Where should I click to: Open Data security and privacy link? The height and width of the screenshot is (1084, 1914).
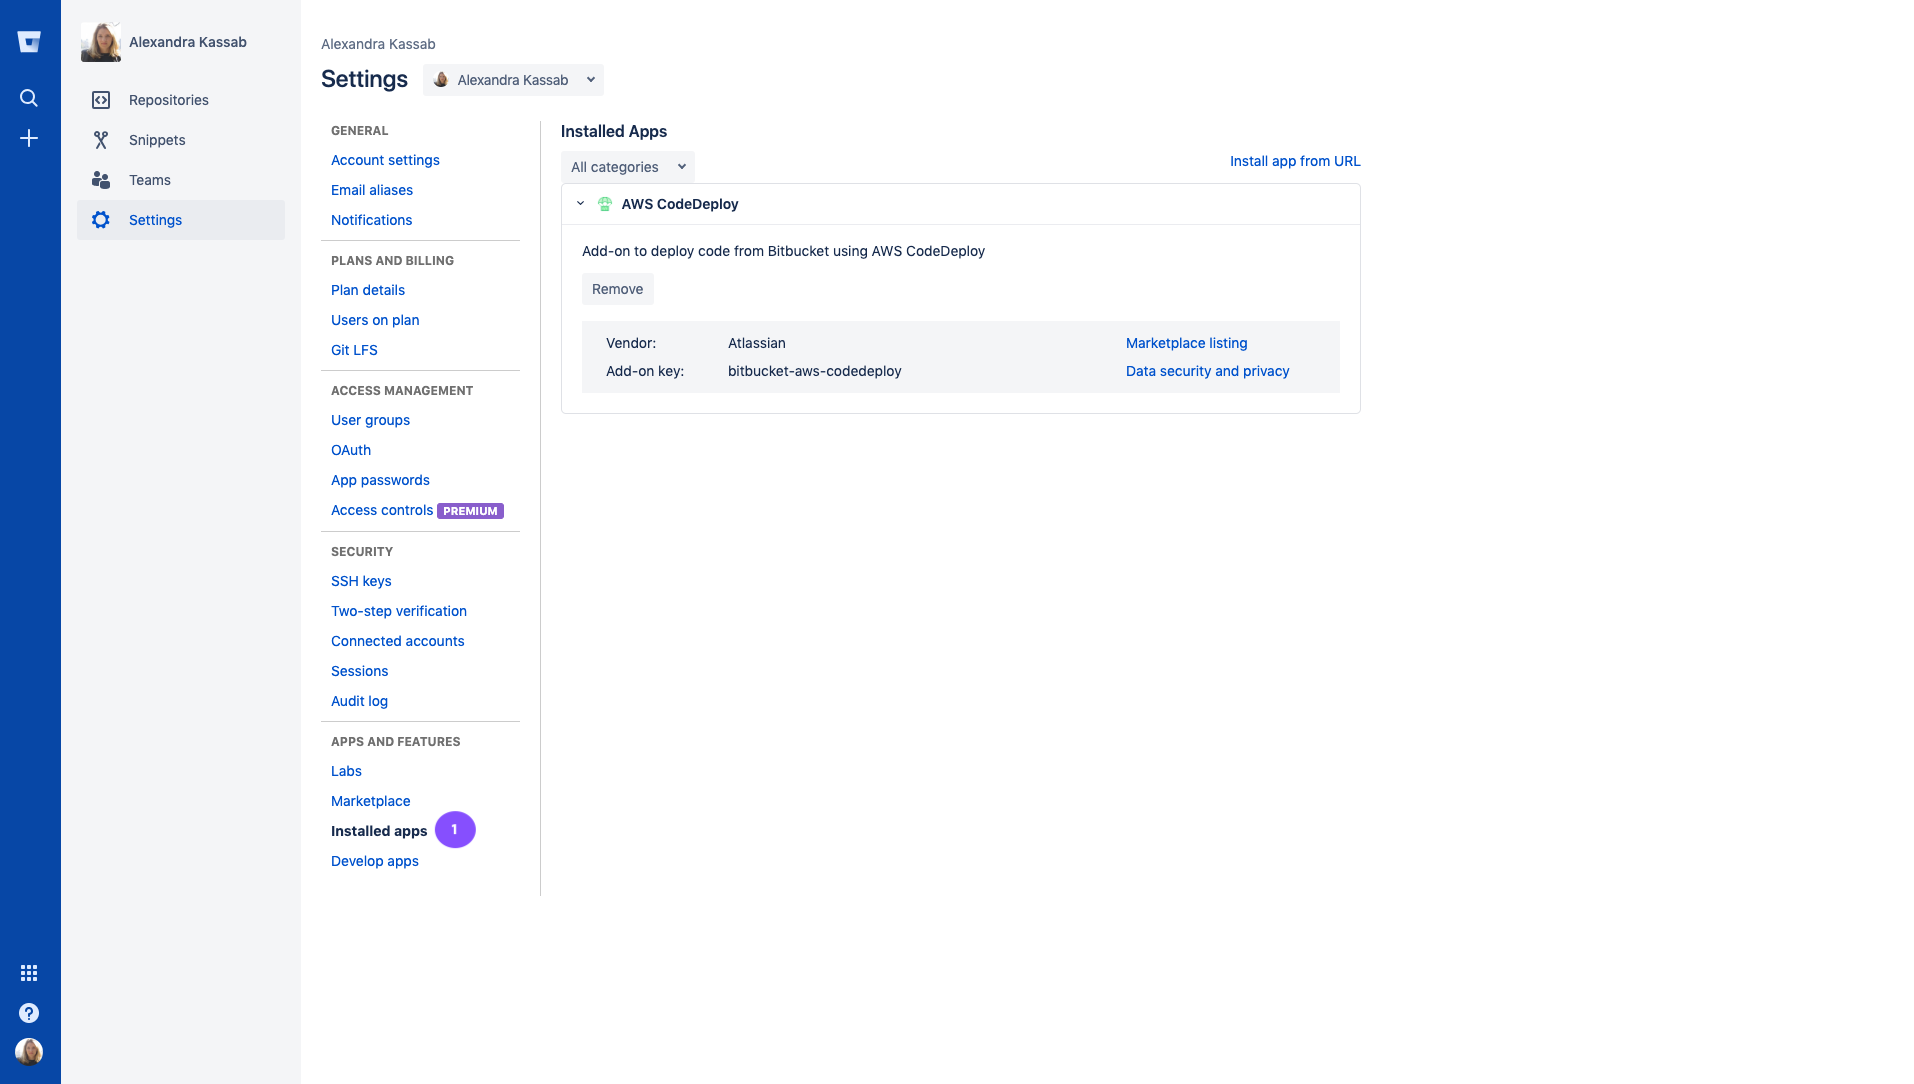[1207, 371]
